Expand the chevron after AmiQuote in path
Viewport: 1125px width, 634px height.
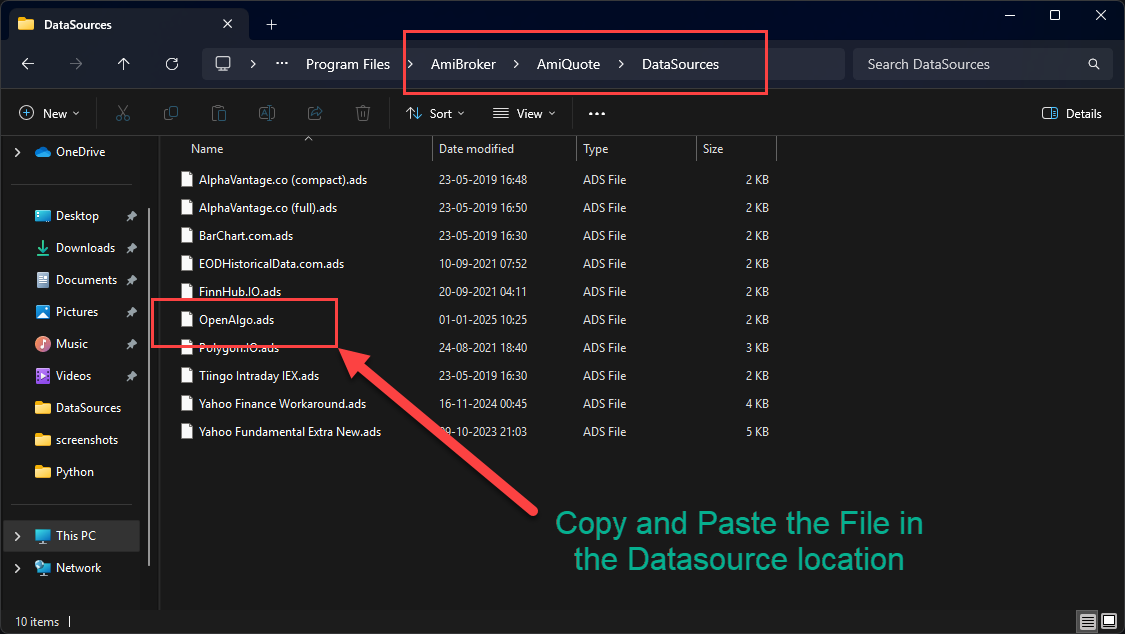(621, 64)
